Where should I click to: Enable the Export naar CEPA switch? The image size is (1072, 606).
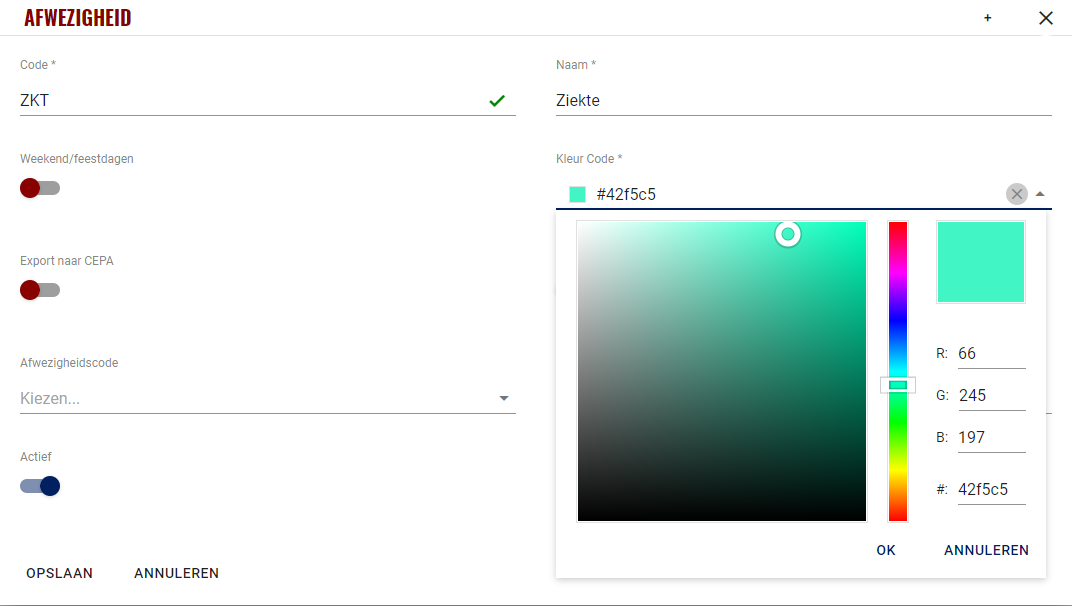[40, 290]
